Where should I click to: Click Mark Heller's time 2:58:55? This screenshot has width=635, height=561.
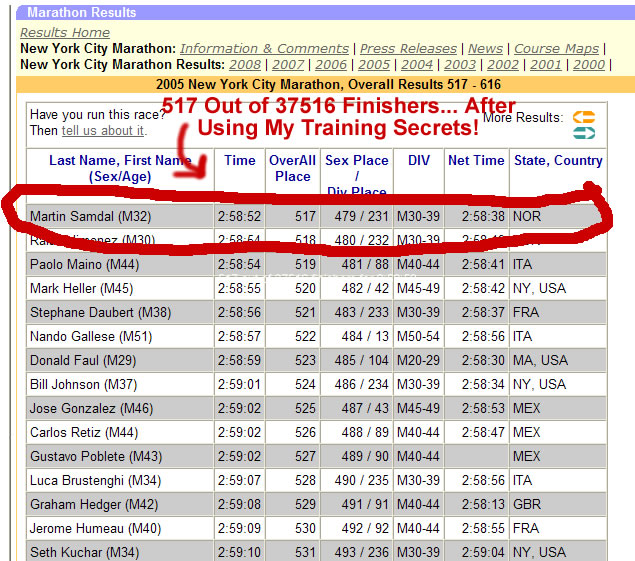(239, 288)
